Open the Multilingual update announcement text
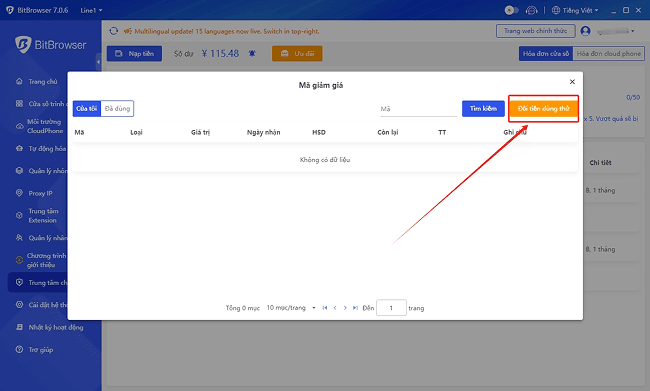 point(227,31)
